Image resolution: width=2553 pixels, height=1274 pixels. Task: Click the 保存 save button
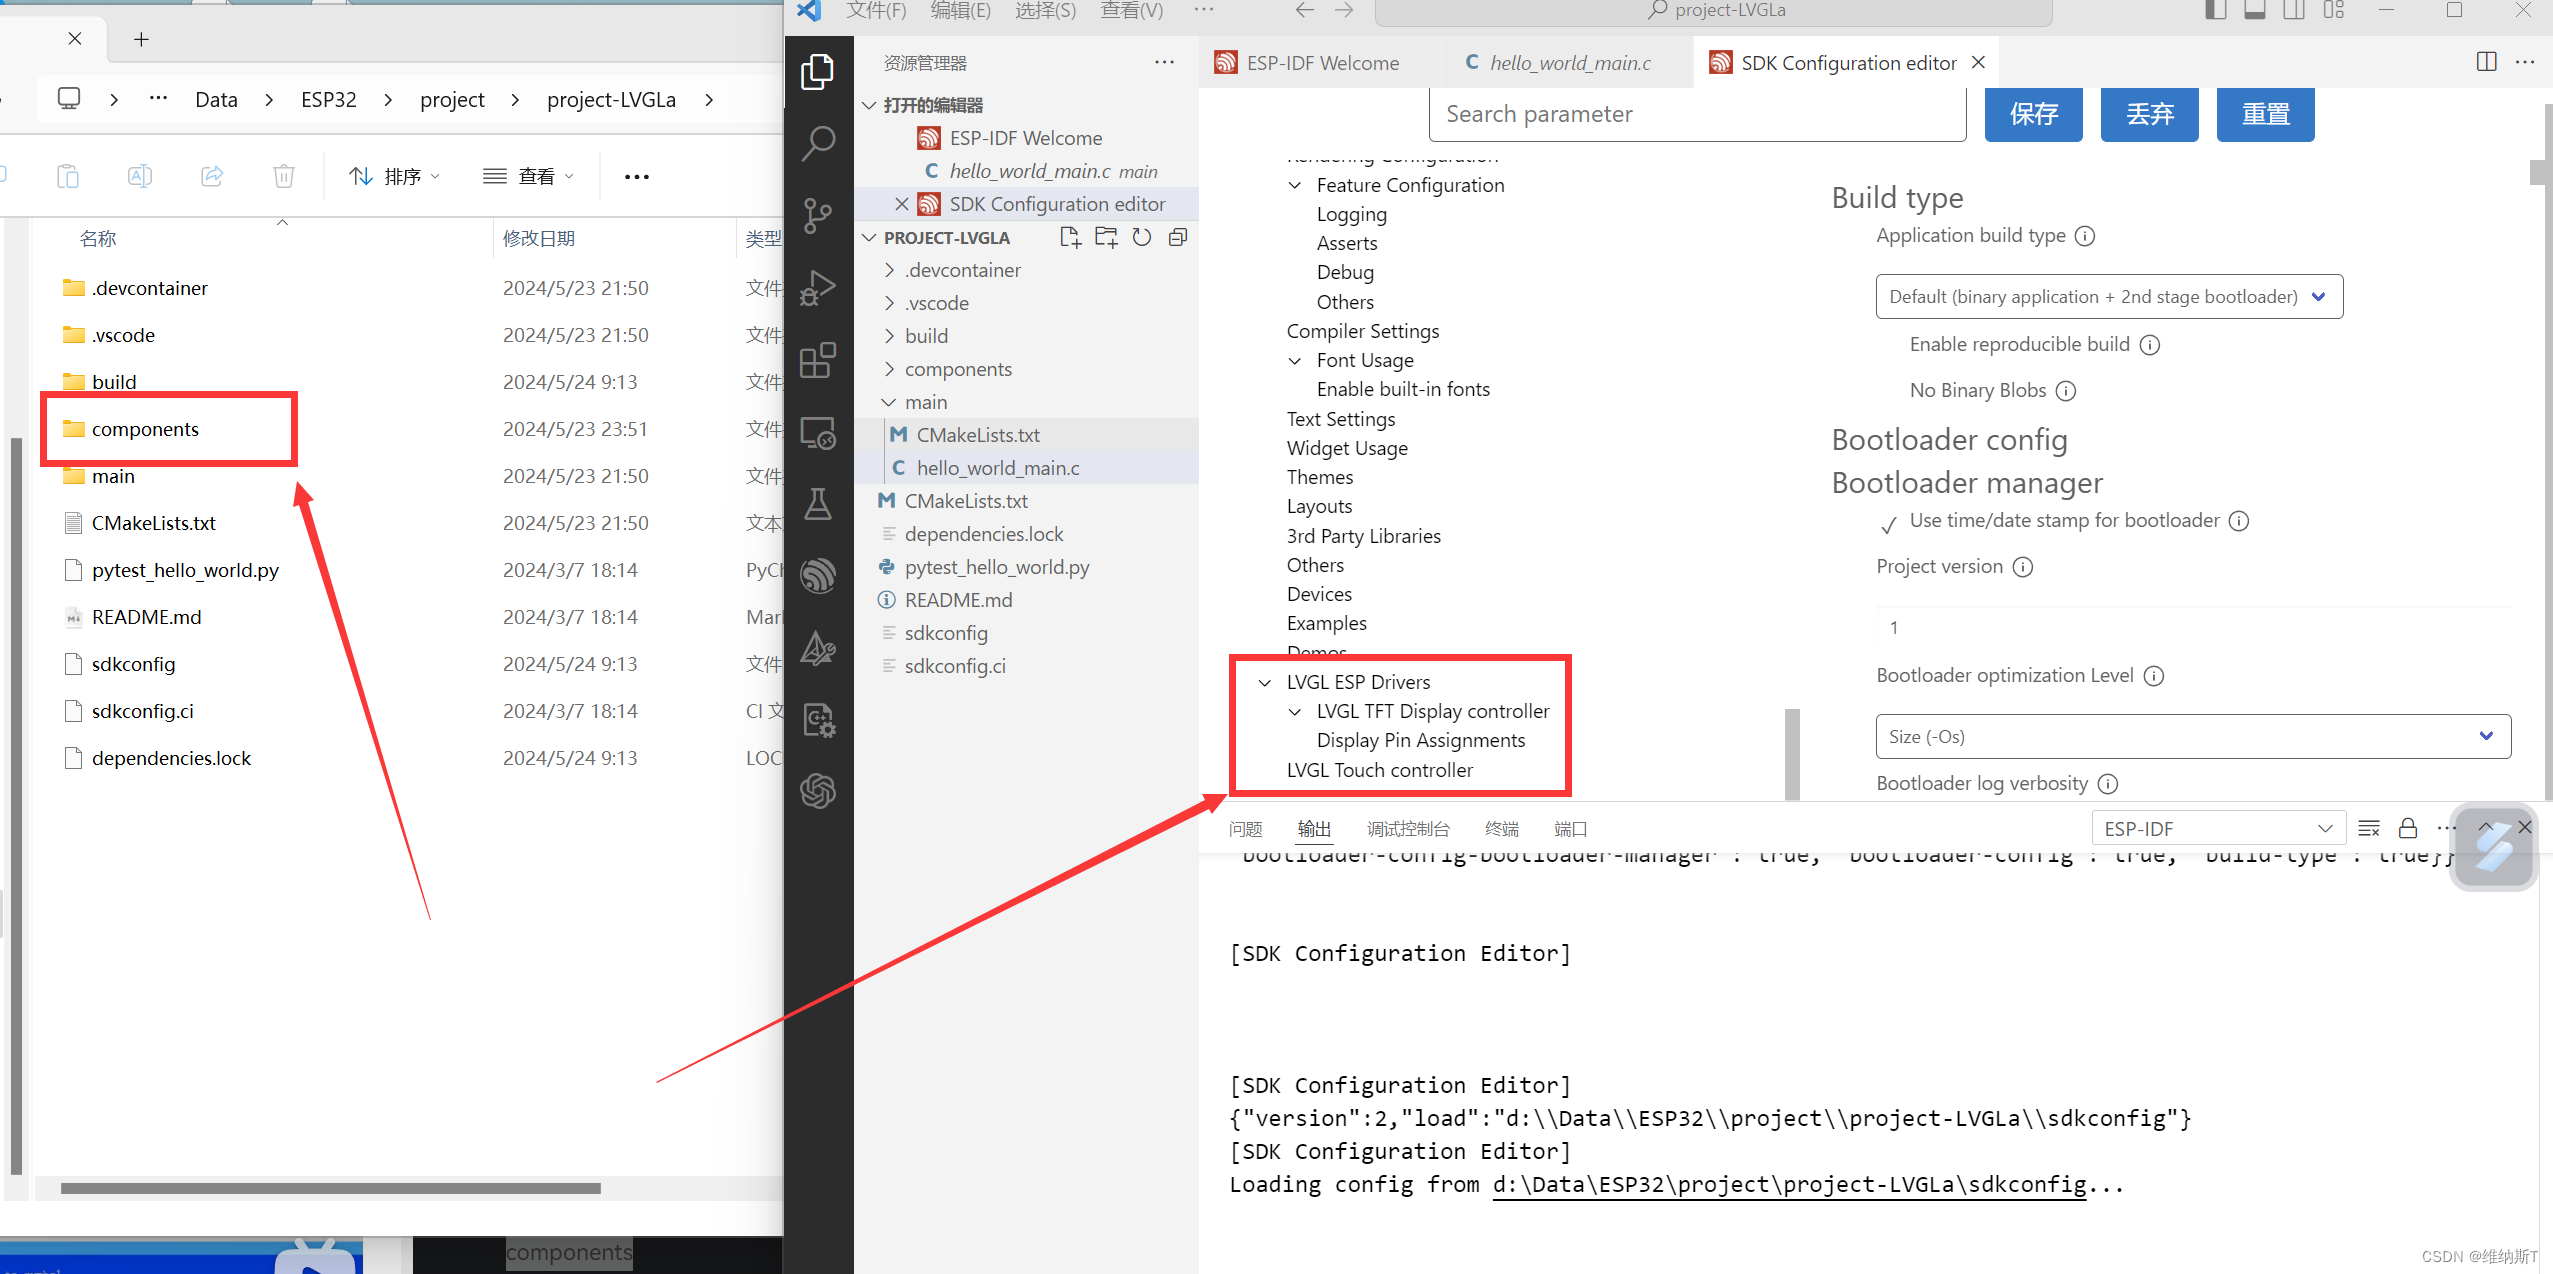(x=2033, y=114)
